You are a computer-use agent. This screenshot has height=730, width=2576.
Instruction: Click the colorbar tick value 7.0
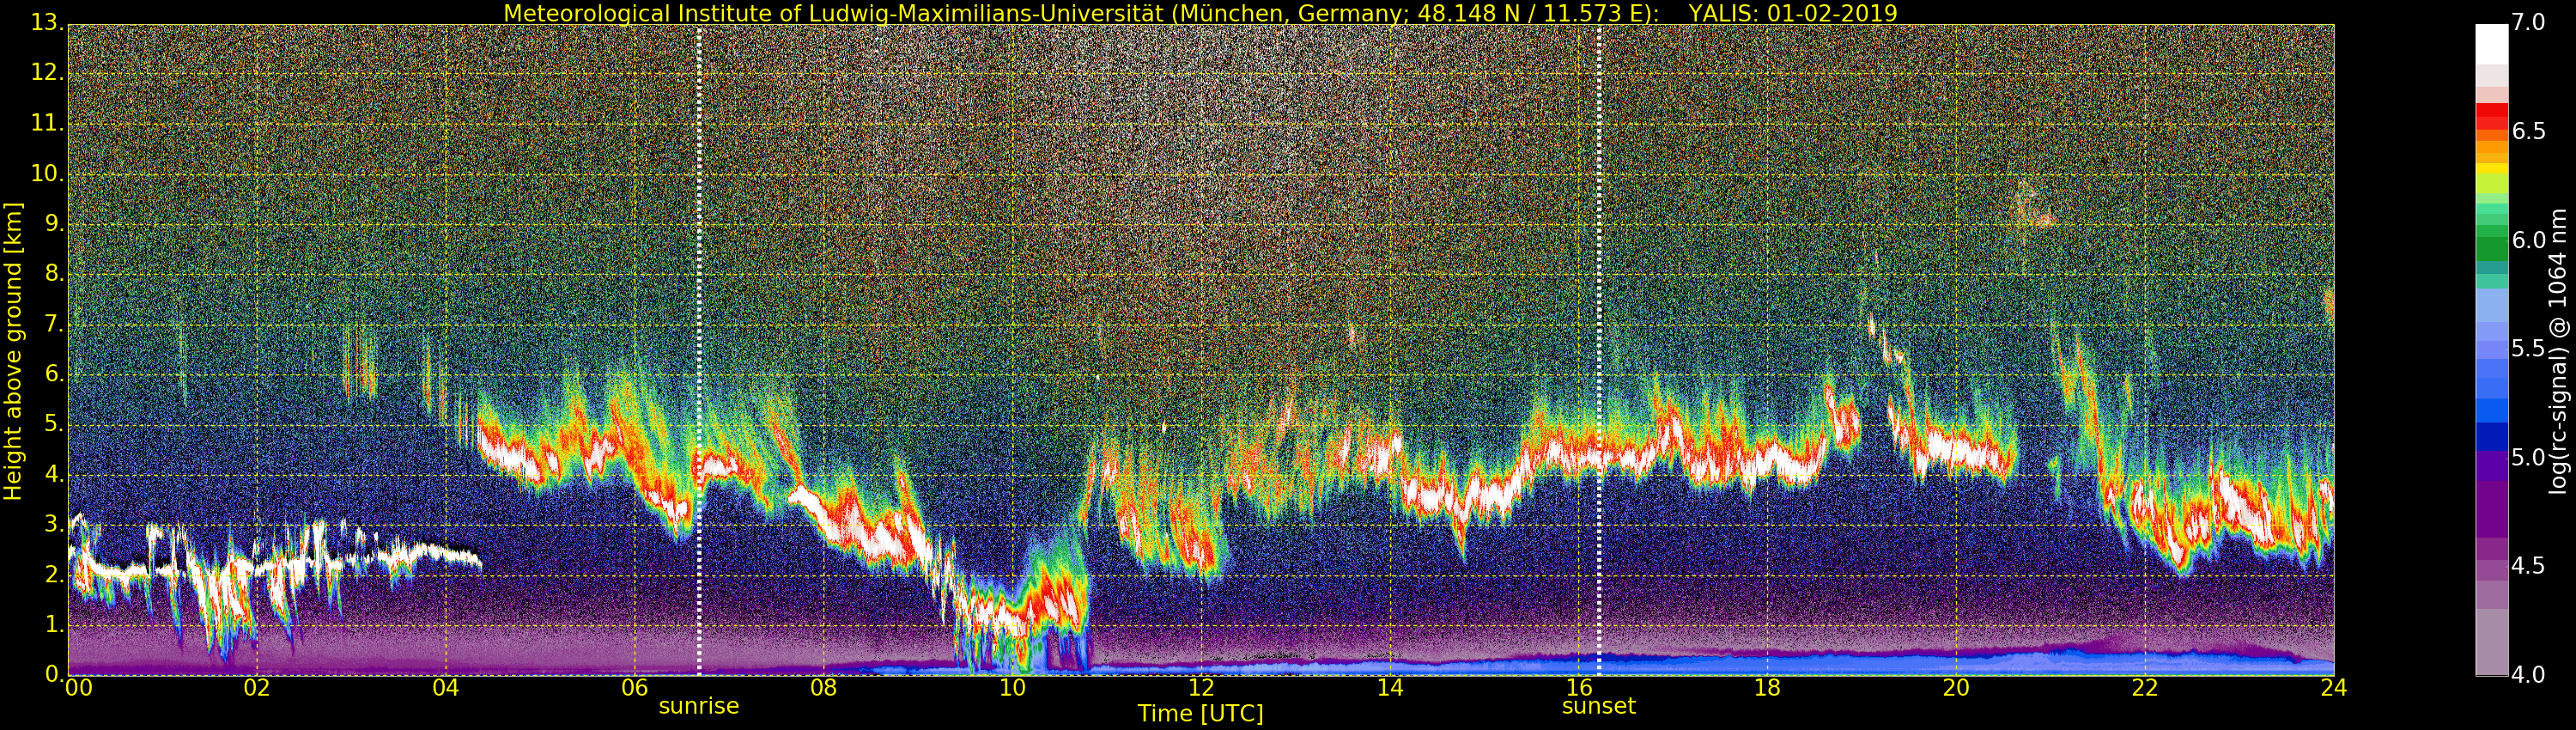click(2528, 23)
